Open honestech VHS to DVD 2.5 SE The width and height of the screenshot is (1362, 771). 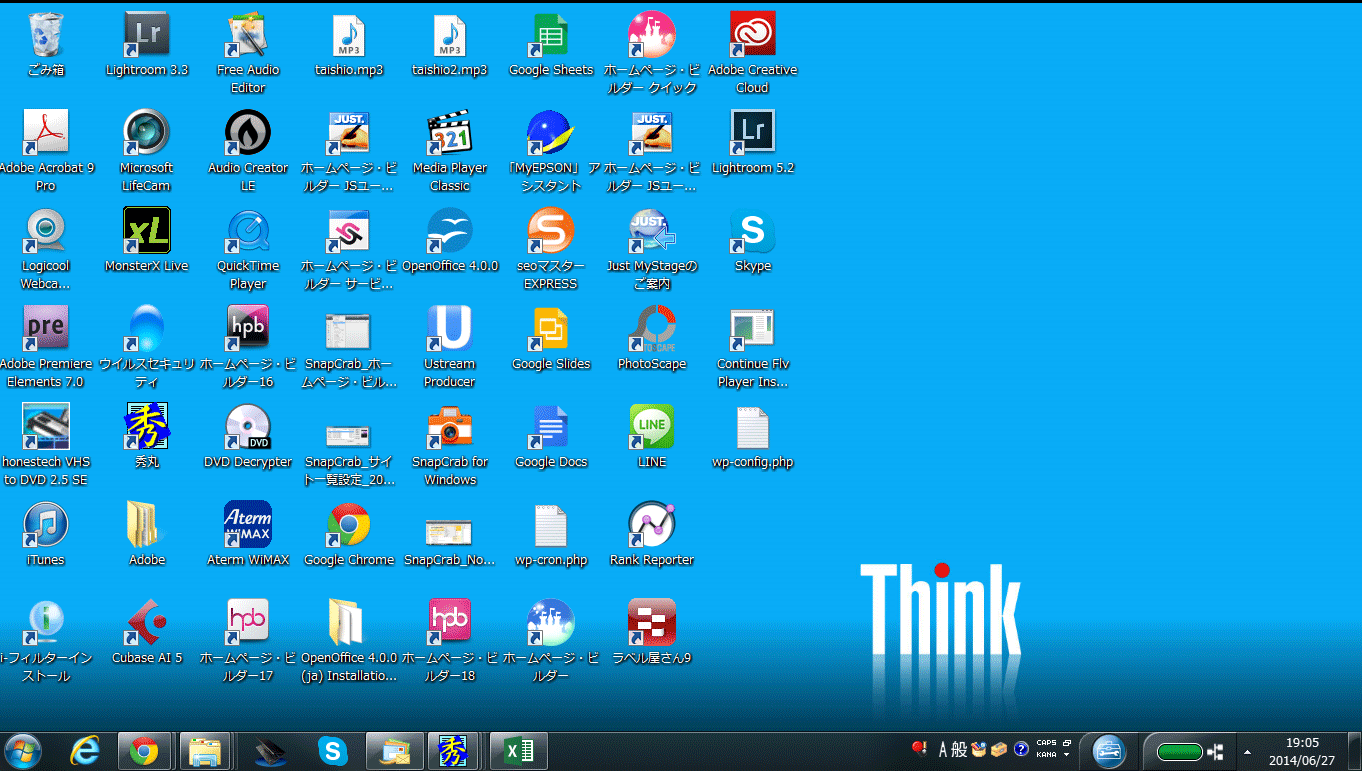[46, 446]
